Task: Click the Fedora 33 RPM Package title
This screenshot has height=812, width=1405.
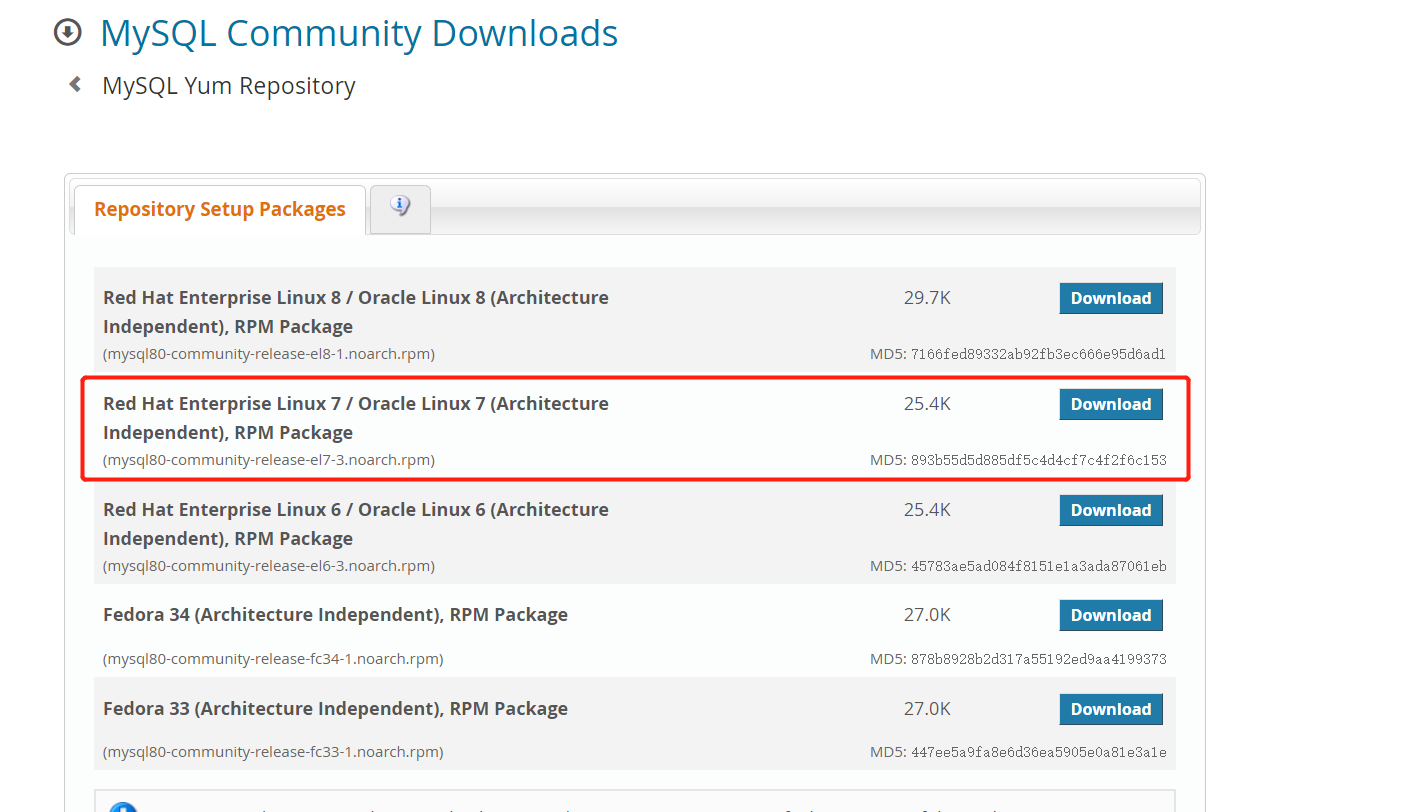Action: [x=335, y=709]
